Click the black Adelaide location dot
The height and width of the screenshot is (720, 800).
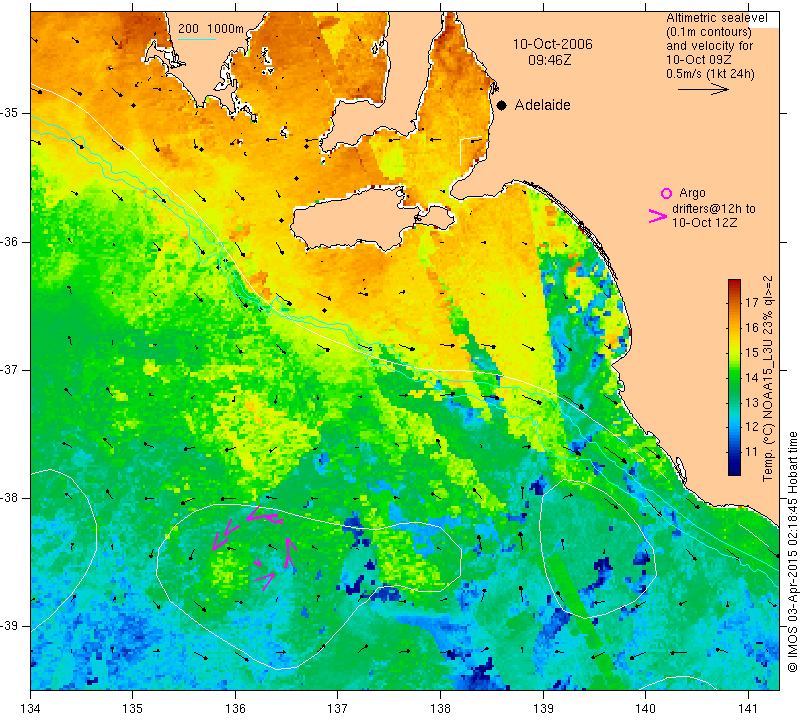point(502,105)
